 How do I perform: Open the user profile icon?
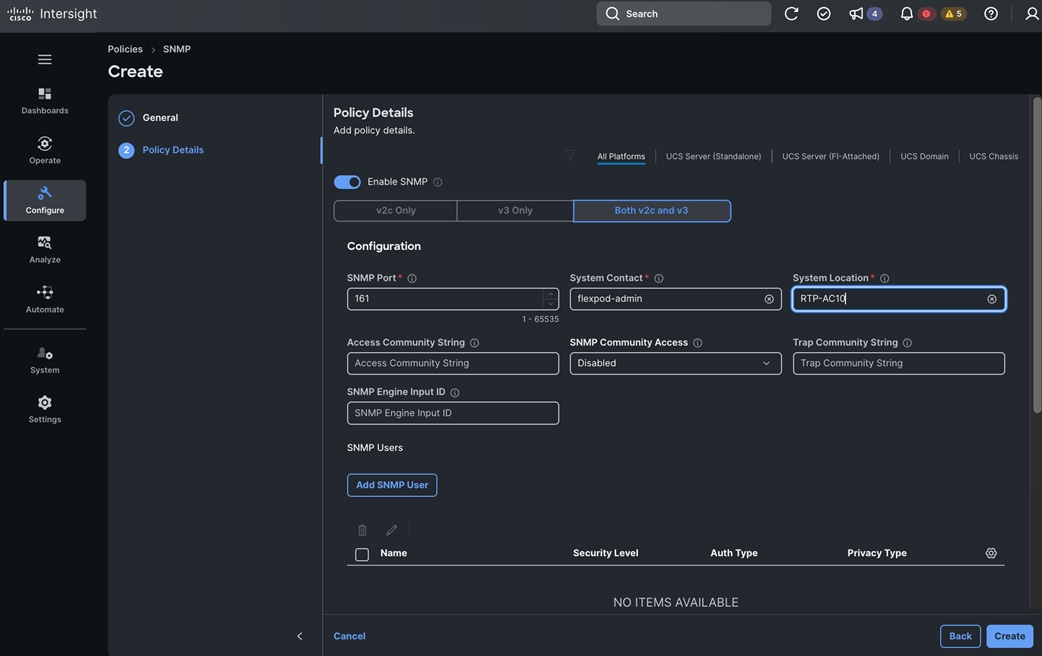[x=1031, y=14]
